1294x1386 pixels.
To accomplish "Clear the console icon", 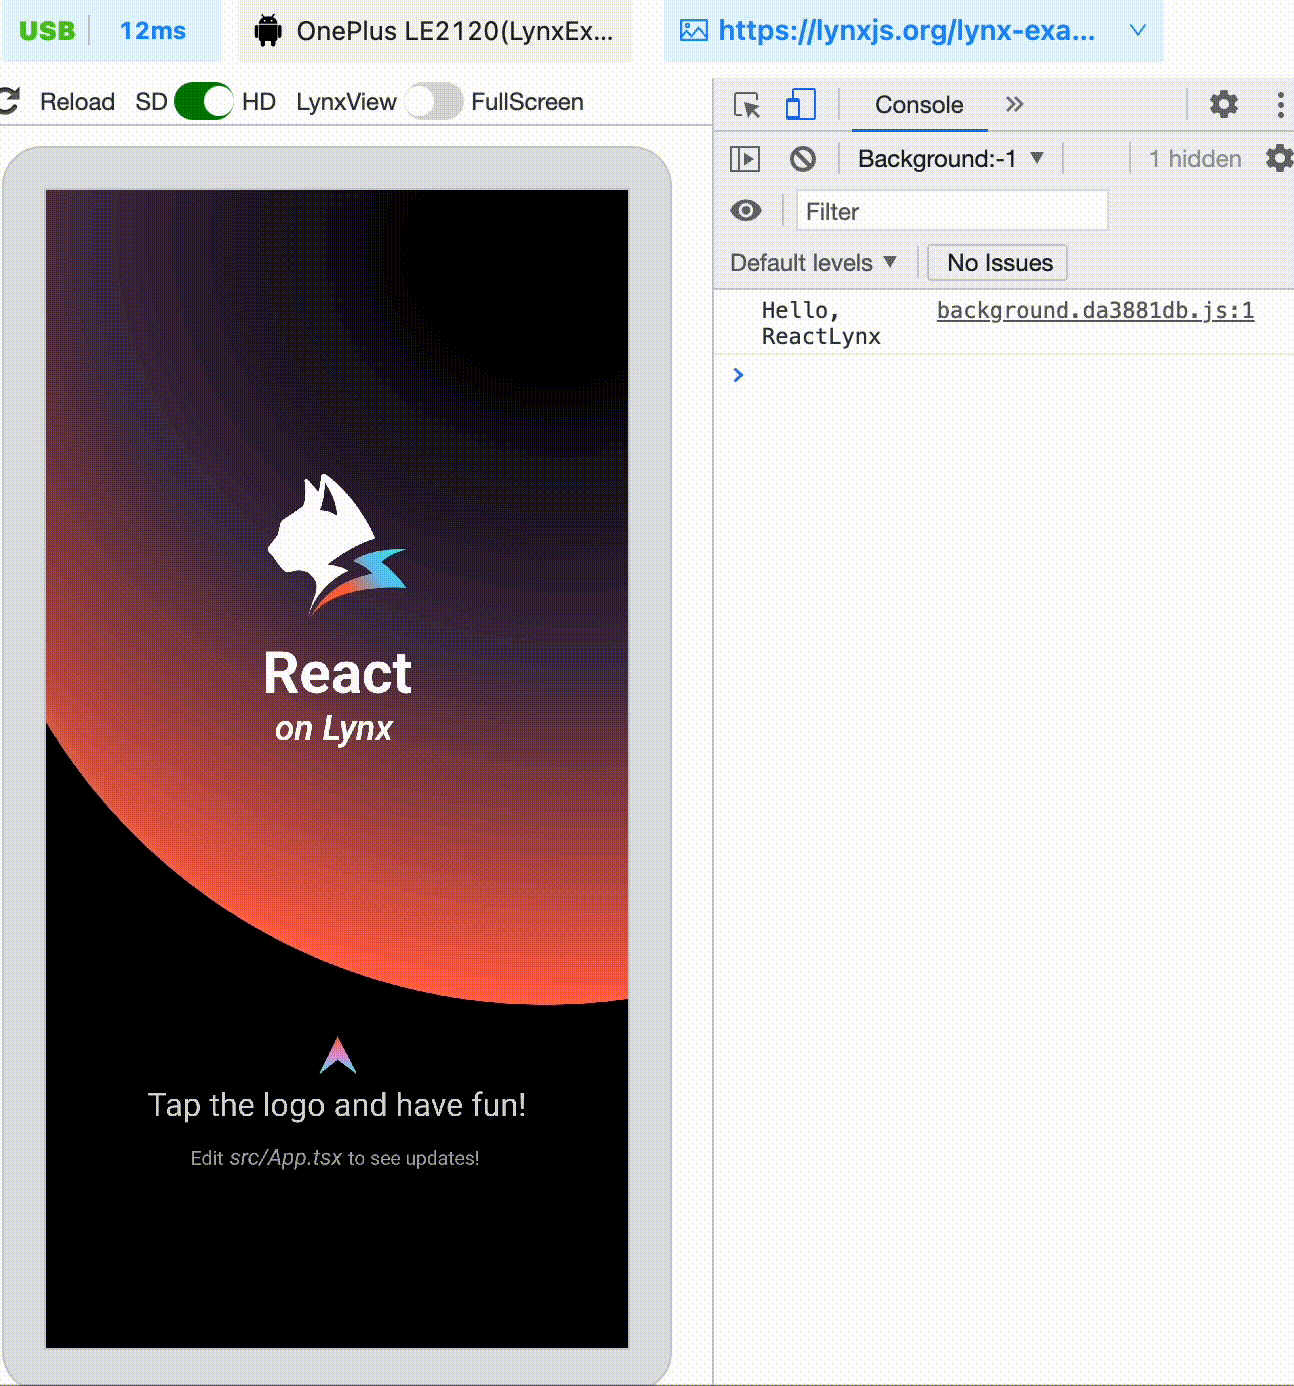I will point(802,158).
